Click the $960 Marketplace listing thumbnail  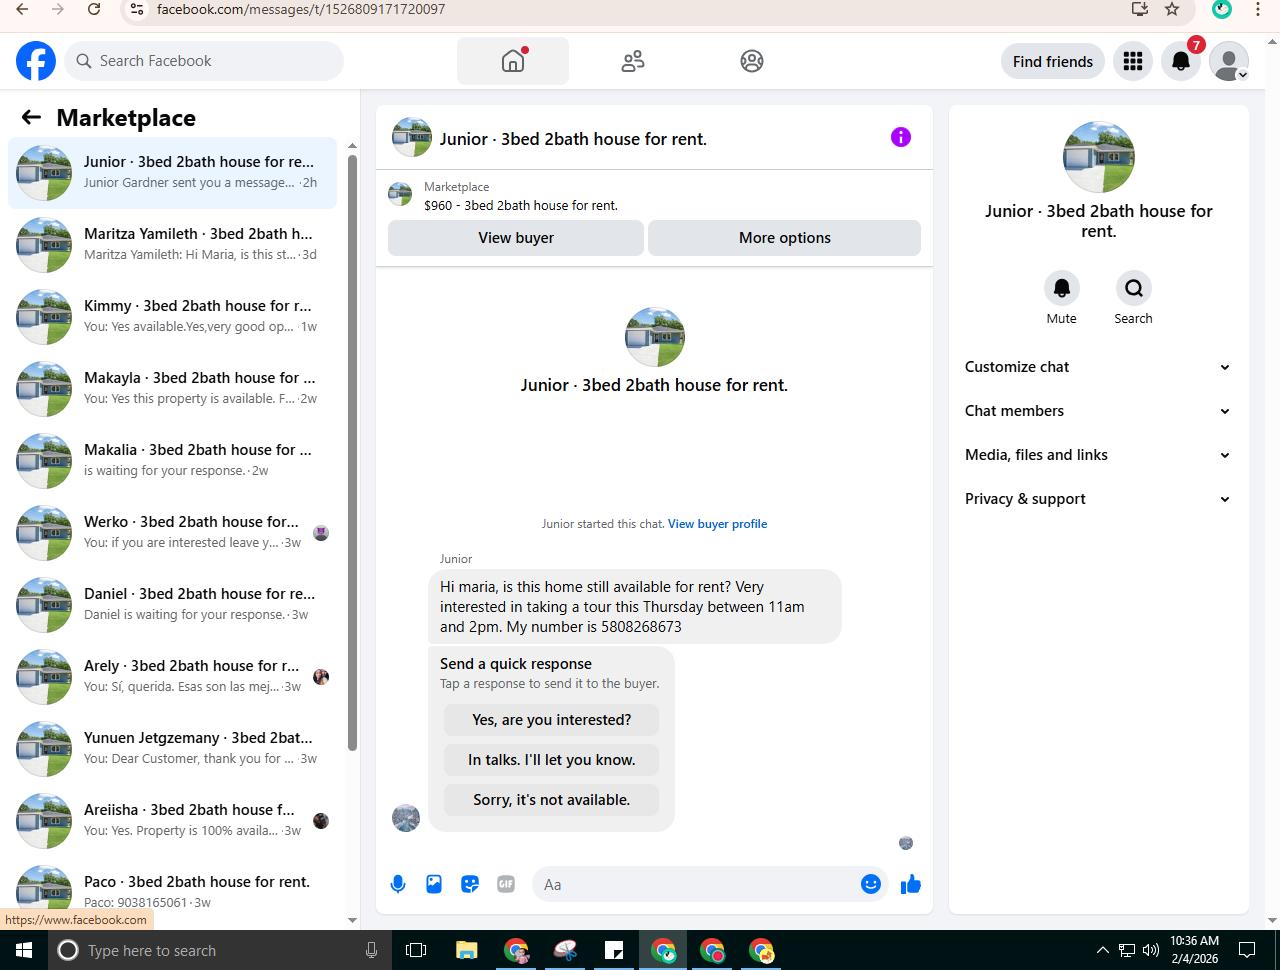(x=400, y=194)
